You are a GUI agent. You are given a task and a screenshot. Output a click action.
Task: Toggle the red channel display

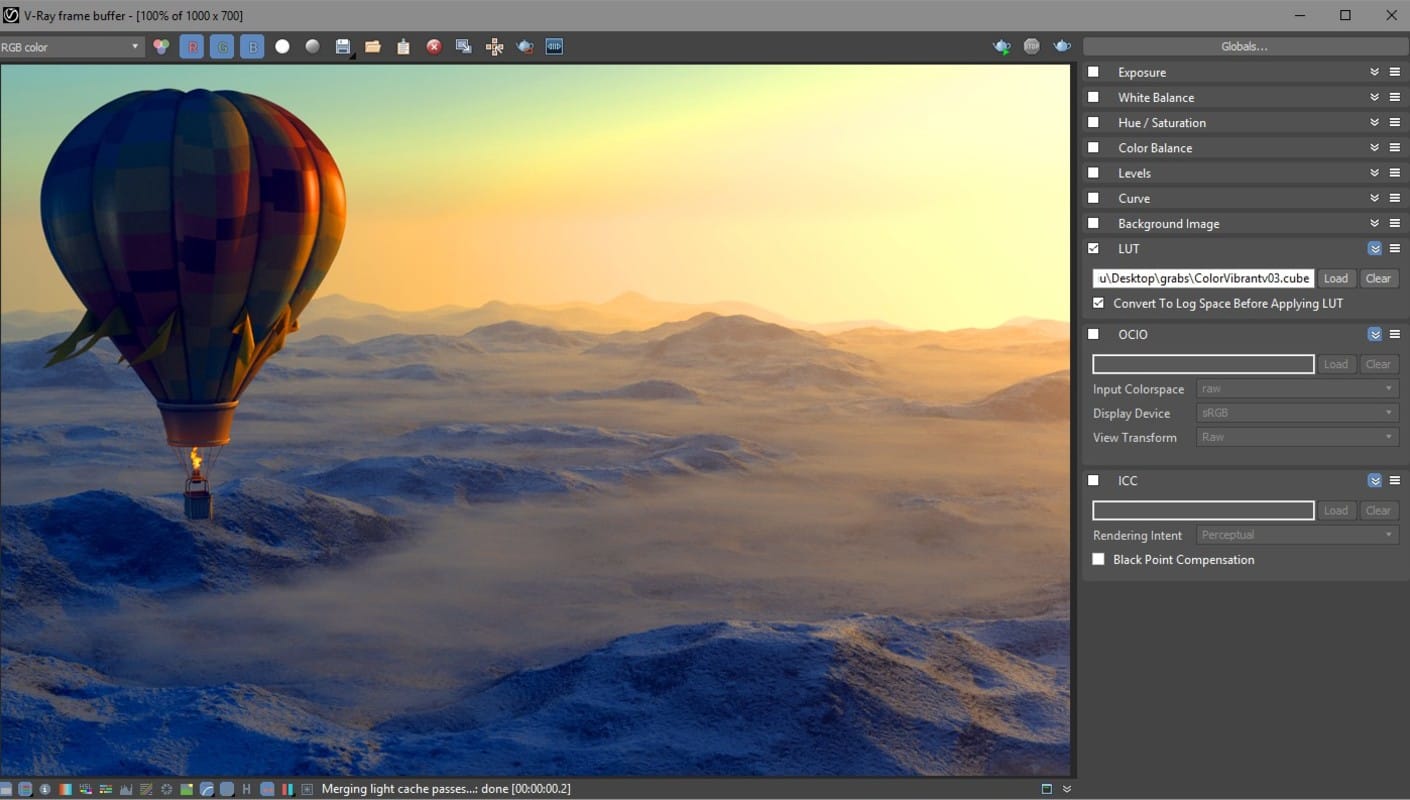(x=192, y=46)
